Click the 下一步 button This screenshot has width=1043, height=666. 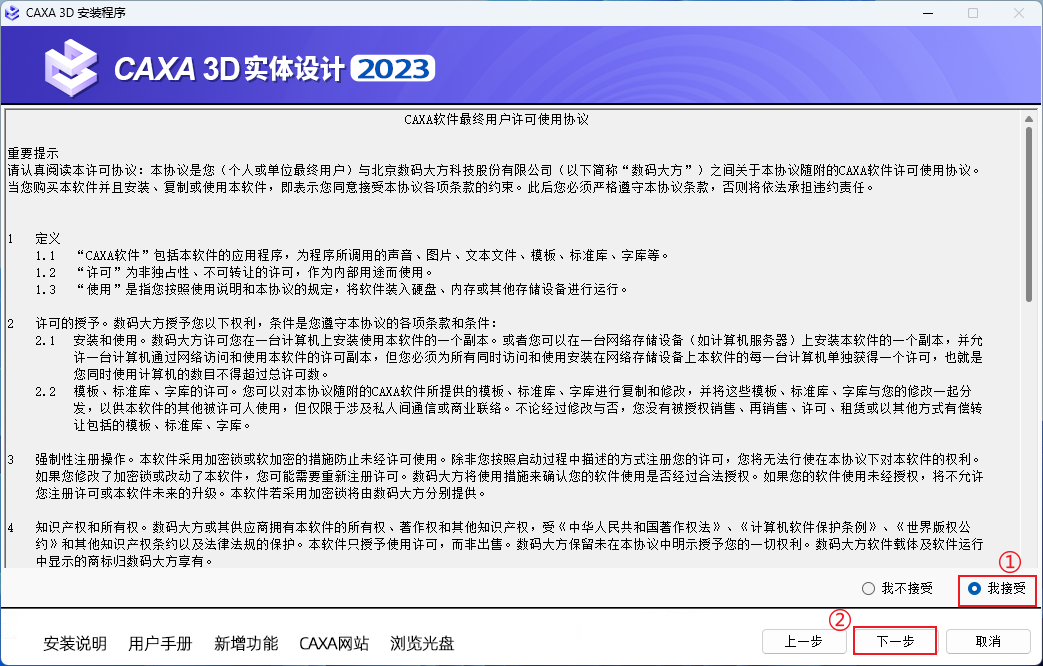click(895, 641)
